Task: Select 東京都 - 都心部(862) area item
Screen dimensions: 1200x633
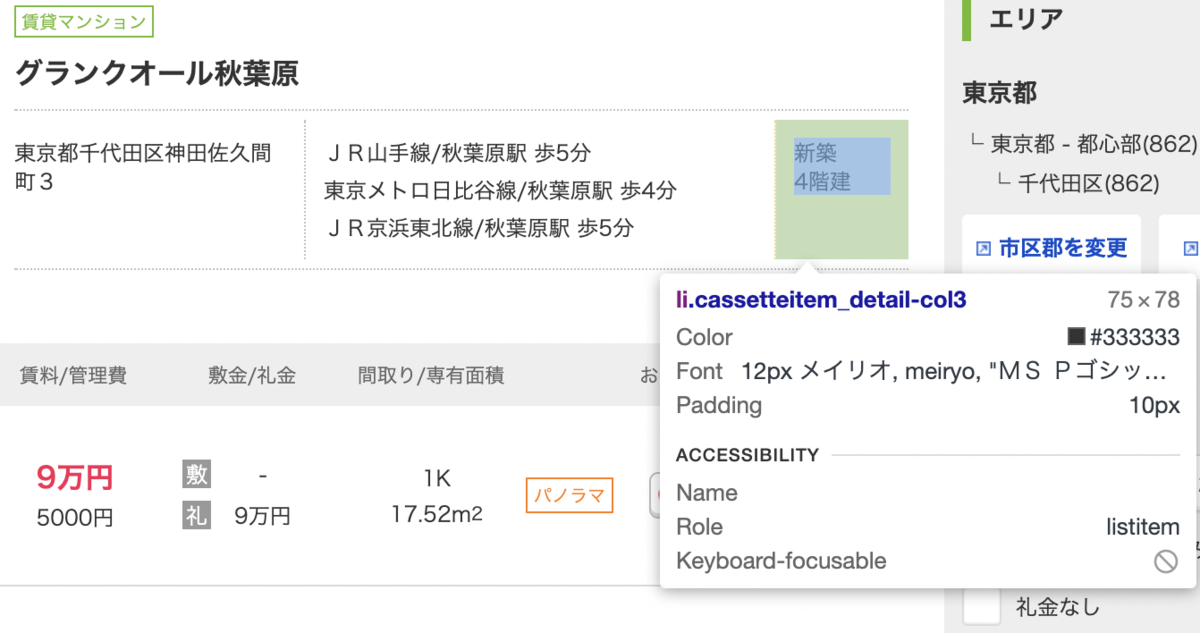Action: pos(1093,144)
